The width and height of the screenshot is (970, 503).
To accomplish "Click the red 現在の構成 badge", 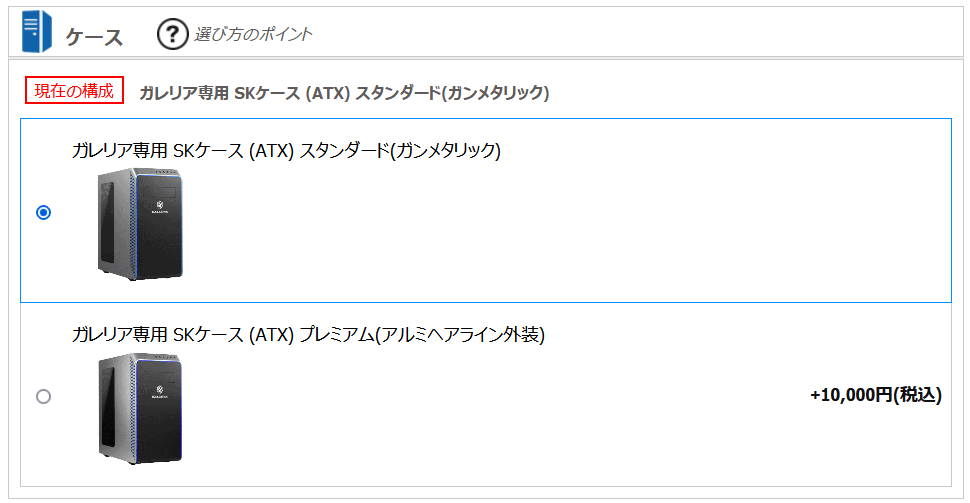I will 74,90.
